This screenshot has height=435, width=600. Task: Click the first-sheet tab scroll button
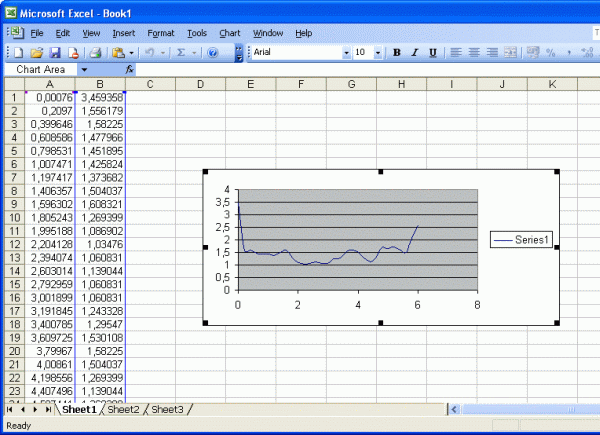pyautogui.click(x=10, y=409)
